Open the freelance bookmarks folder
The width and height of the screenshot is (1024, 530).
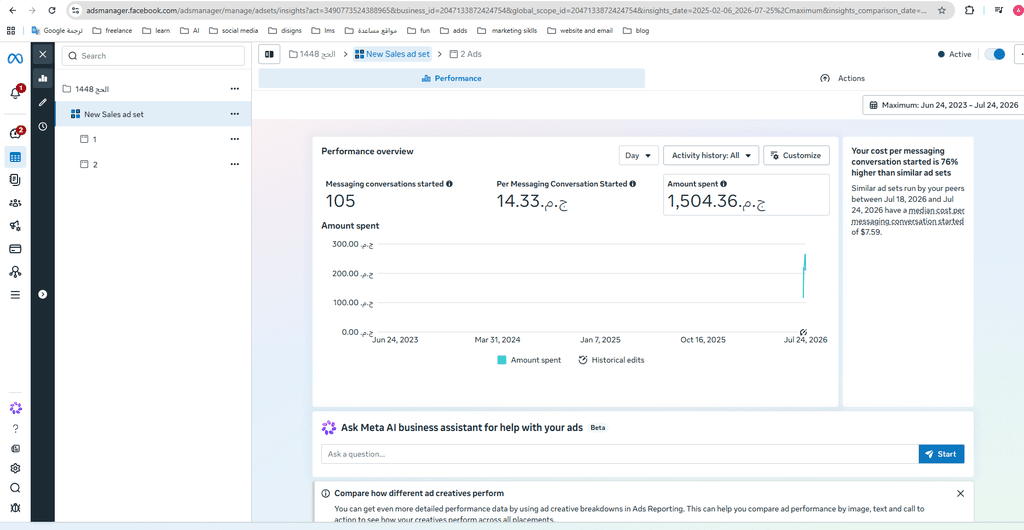coord(112,31)
